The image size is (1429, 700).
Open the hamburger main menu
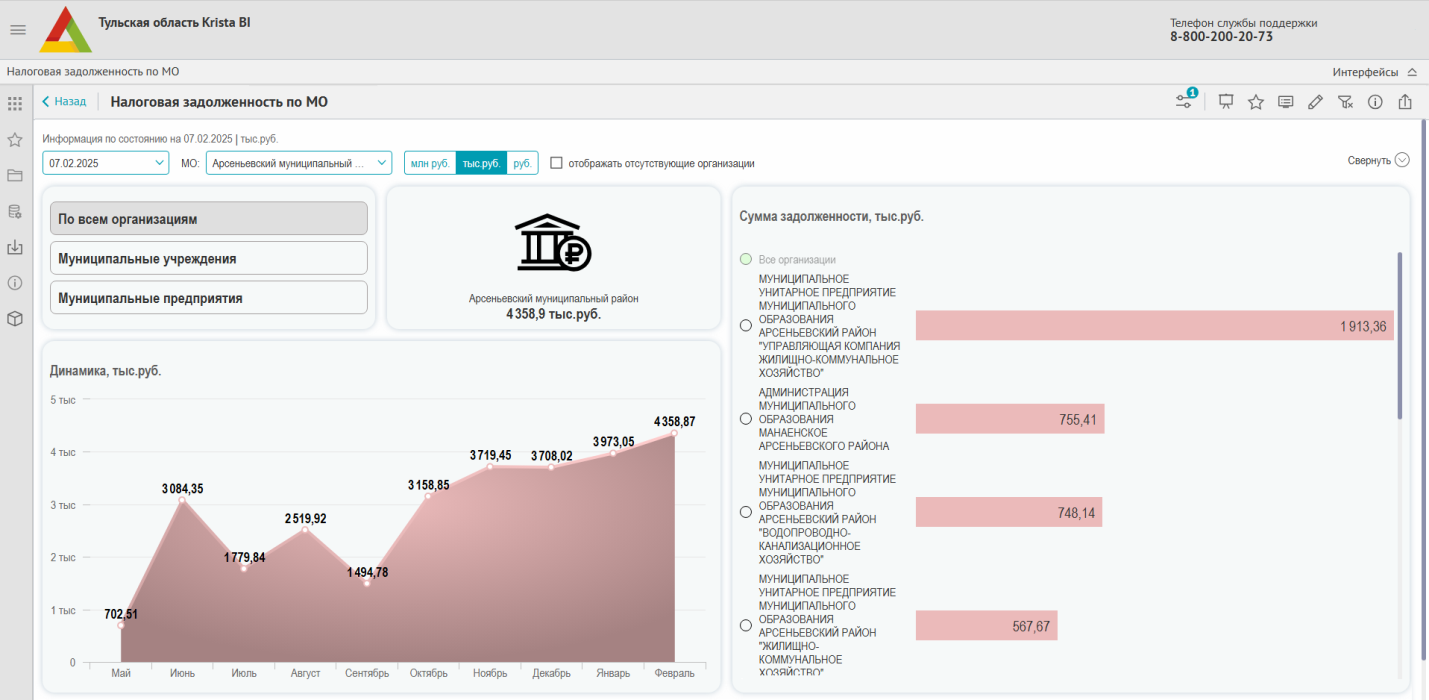coord(17,30)
